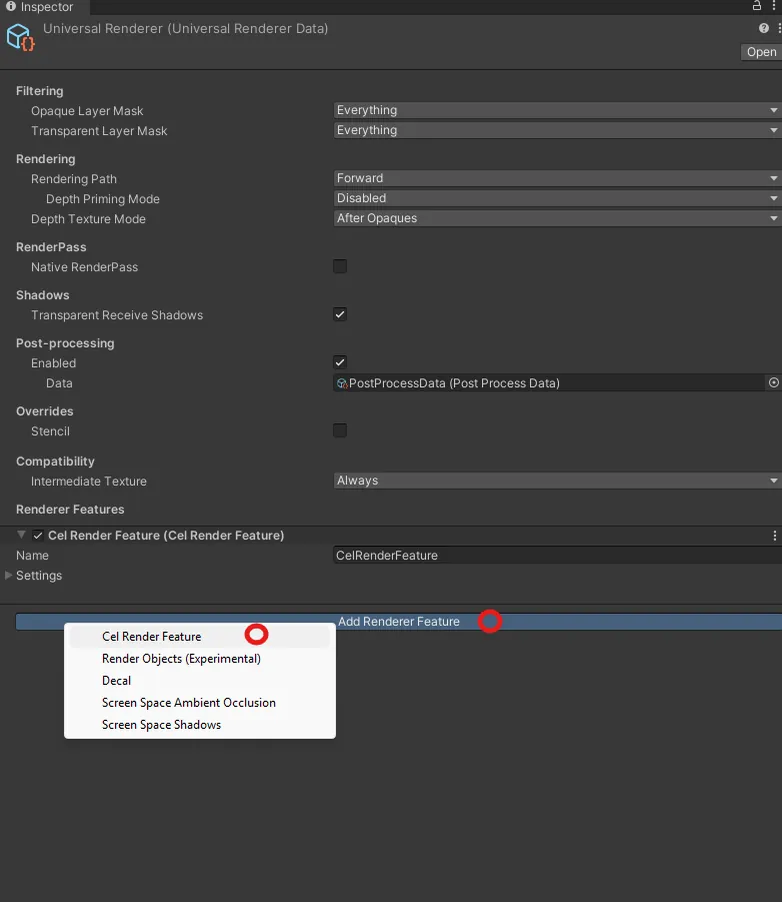Open the Intermediate Texture dropdown
The height and width of the screenshot is (902, 782).
(557, 480)
